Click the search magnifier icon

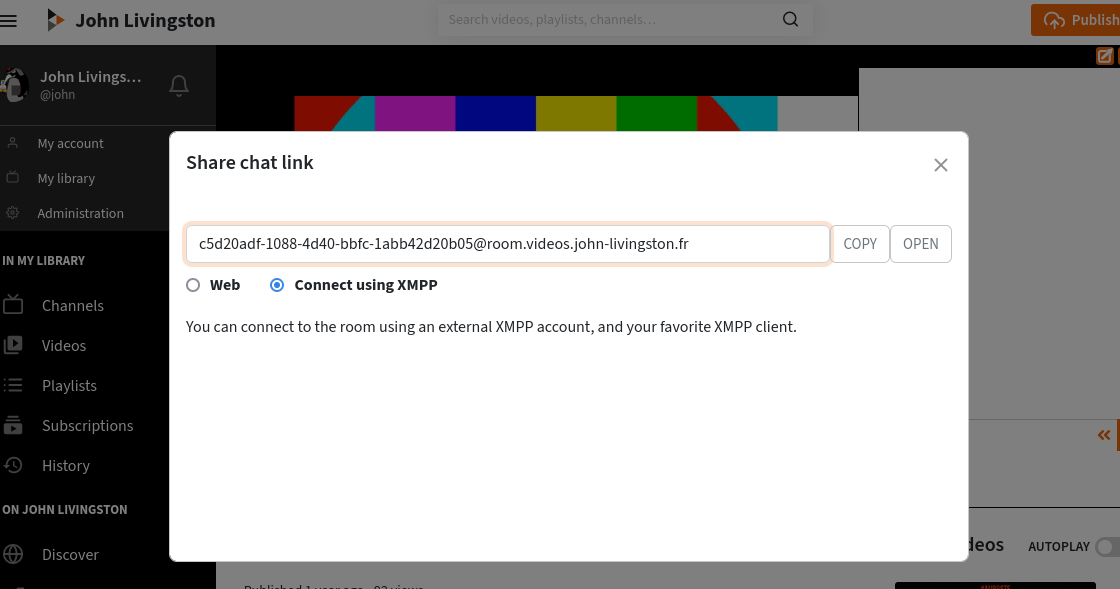point(790,20)
